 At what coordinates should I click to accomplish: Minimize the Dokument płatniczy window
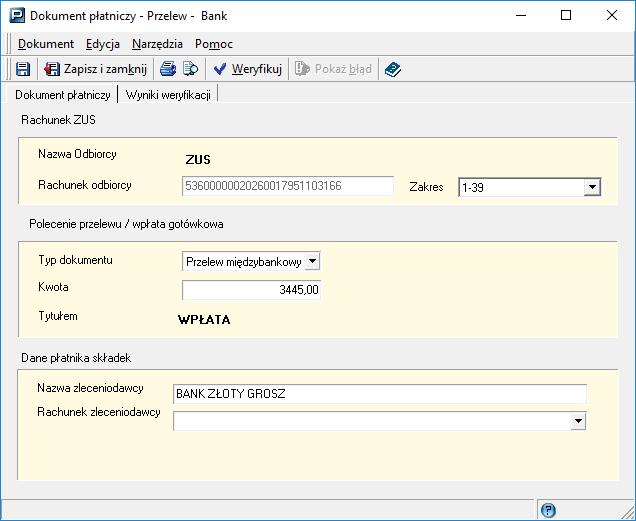521,15
